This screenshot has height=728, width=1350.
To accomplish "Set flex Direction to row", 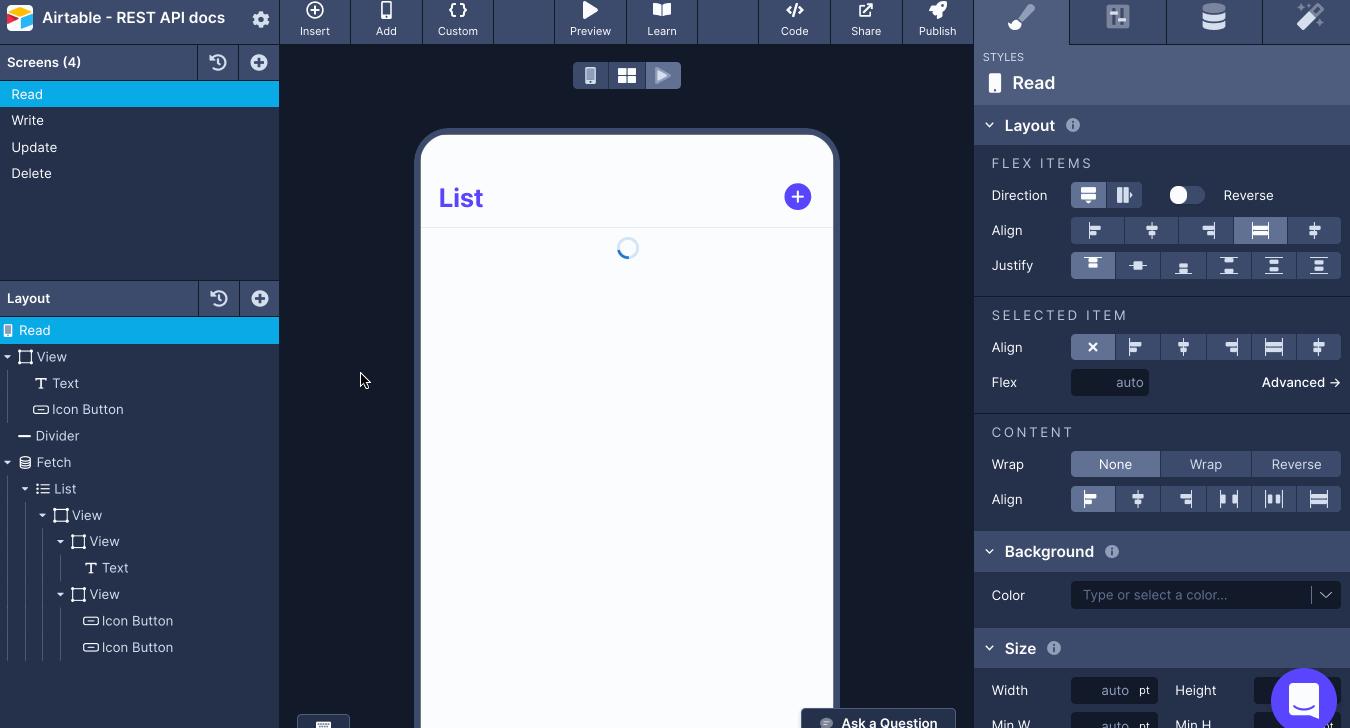I will coord(1125,195).
